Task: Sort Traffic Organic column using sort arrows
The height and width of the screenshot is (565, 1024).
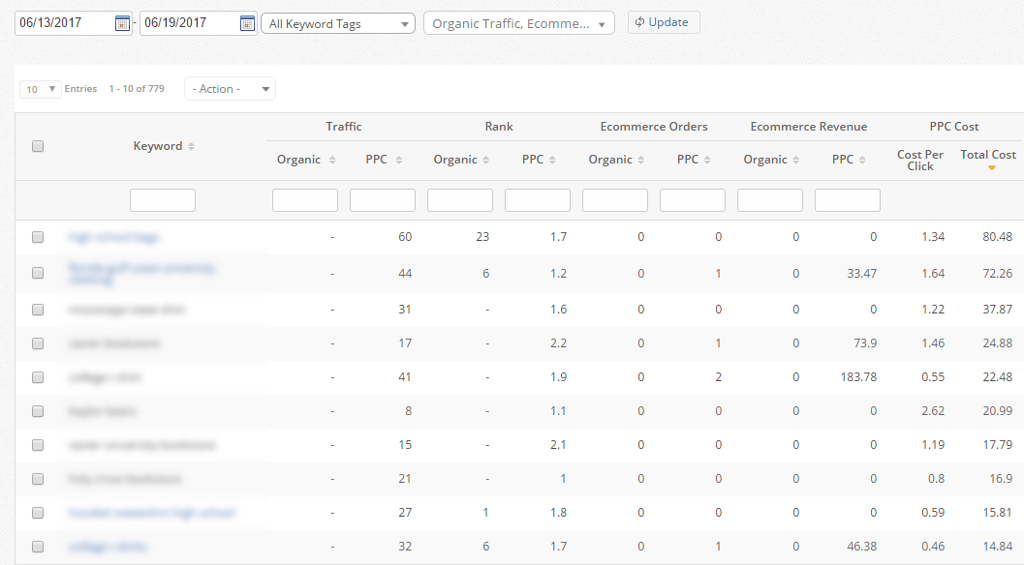Action: click(x=332, y=160)
